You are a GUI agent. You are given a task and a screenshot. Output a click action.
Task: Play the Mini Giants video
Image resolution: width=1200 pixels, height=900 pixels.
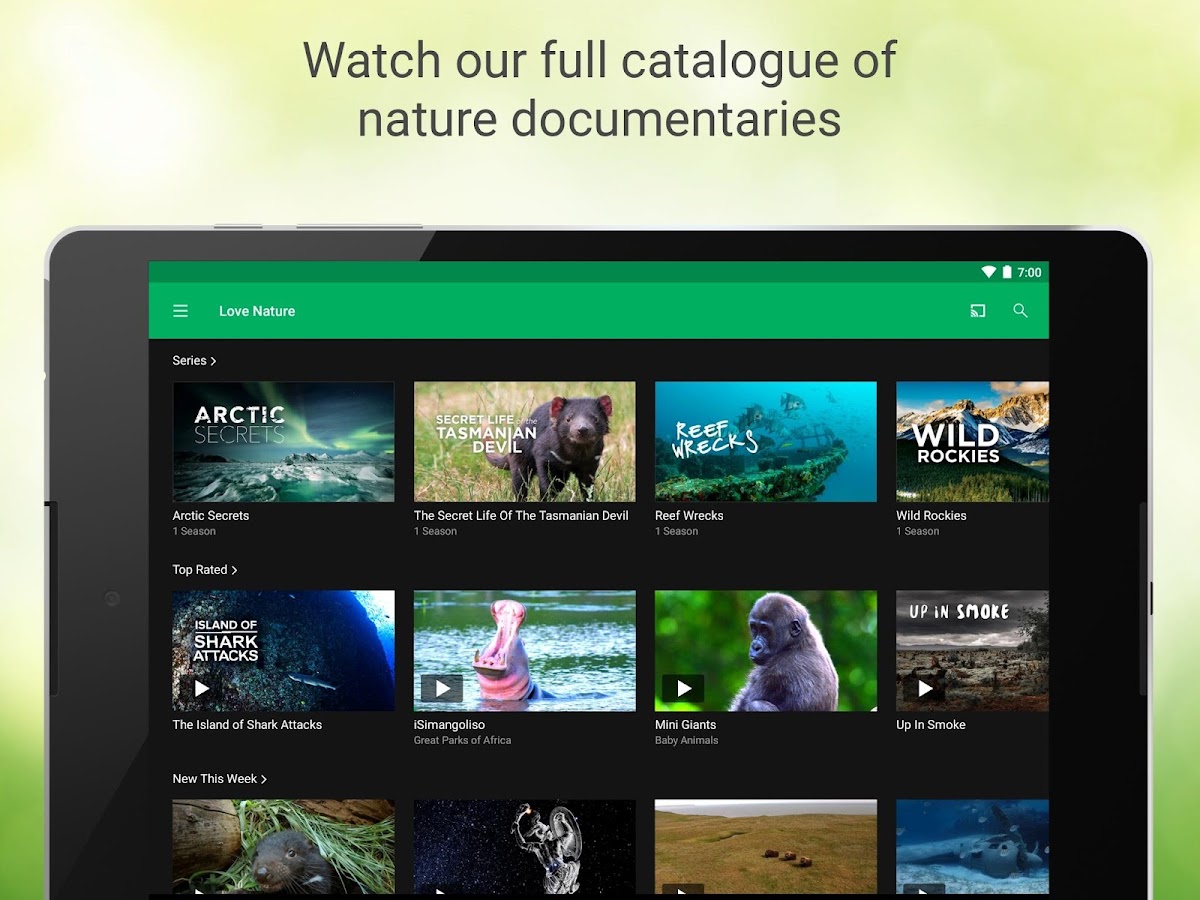[x=683, y=688]
